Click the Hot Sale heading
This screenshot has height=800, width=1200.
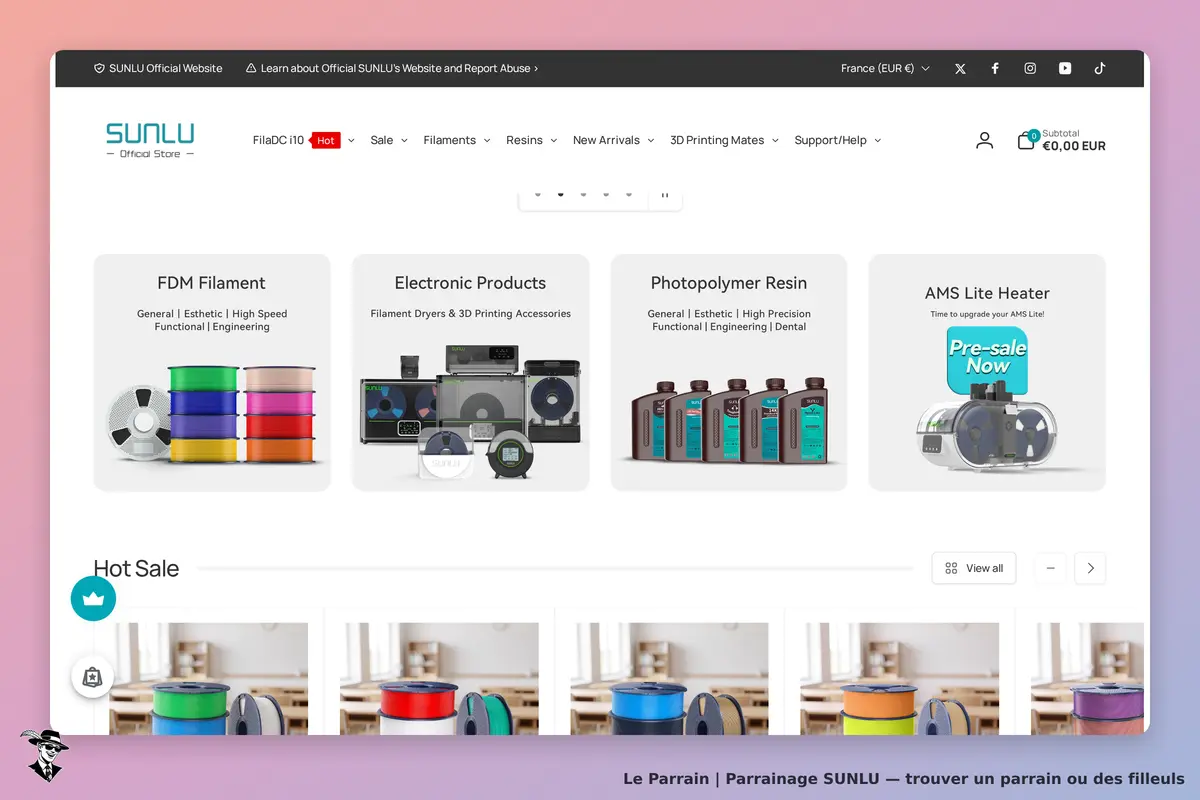point(136,568)
